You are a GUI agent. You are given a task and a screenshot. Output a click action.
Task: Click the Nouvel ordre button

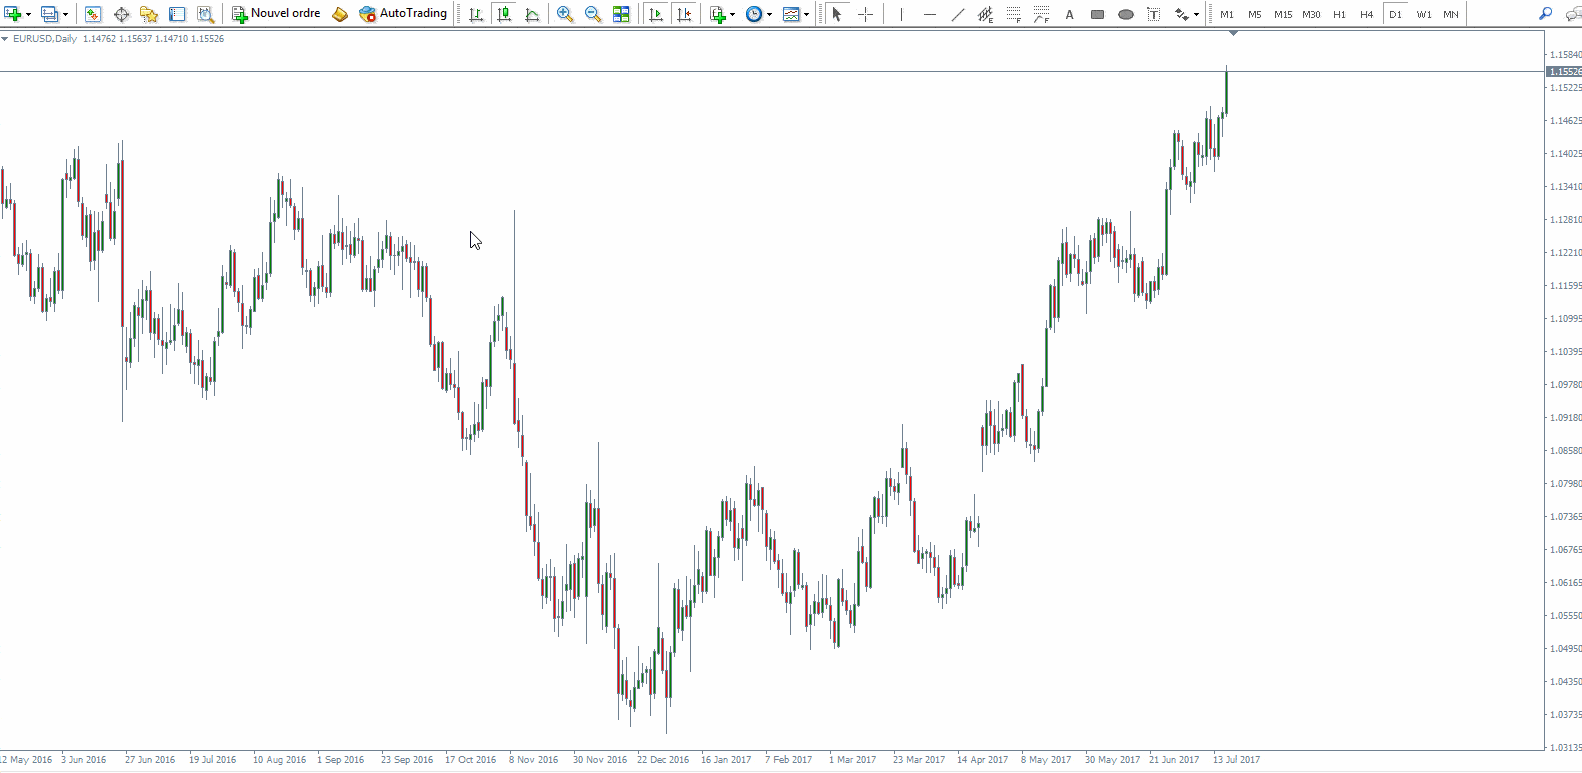tap(276, 14)
